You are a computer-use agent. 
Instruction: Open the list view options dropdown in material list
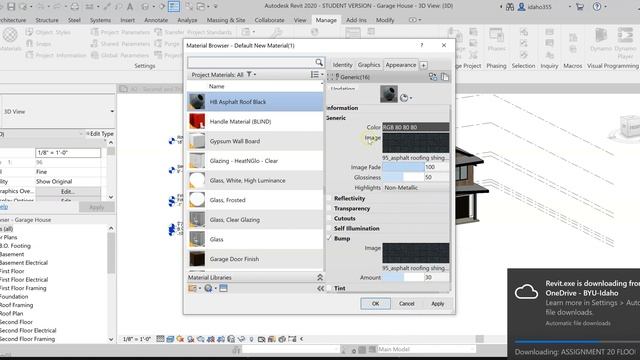click(317, 75)
